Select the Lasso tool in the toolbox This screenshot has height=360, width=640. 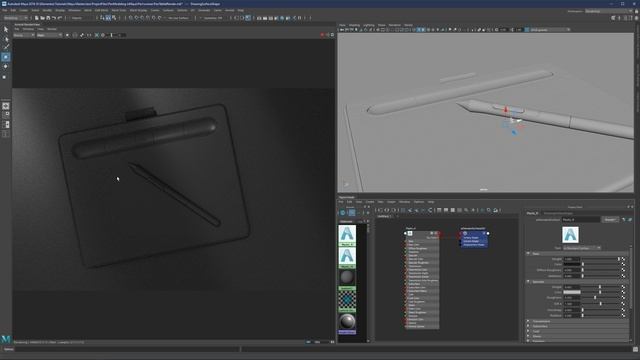(6, 39)
